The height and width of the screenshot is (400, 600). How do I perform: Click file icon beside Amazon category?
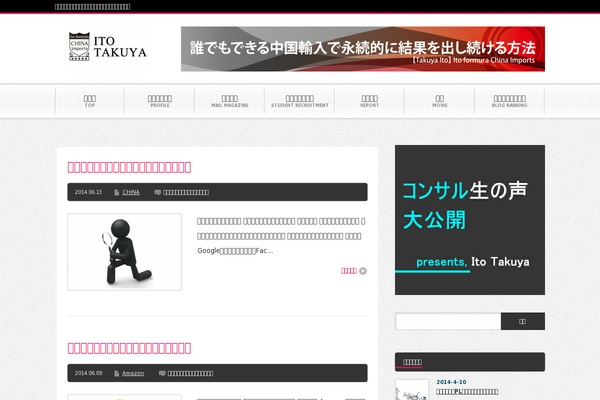117,373
